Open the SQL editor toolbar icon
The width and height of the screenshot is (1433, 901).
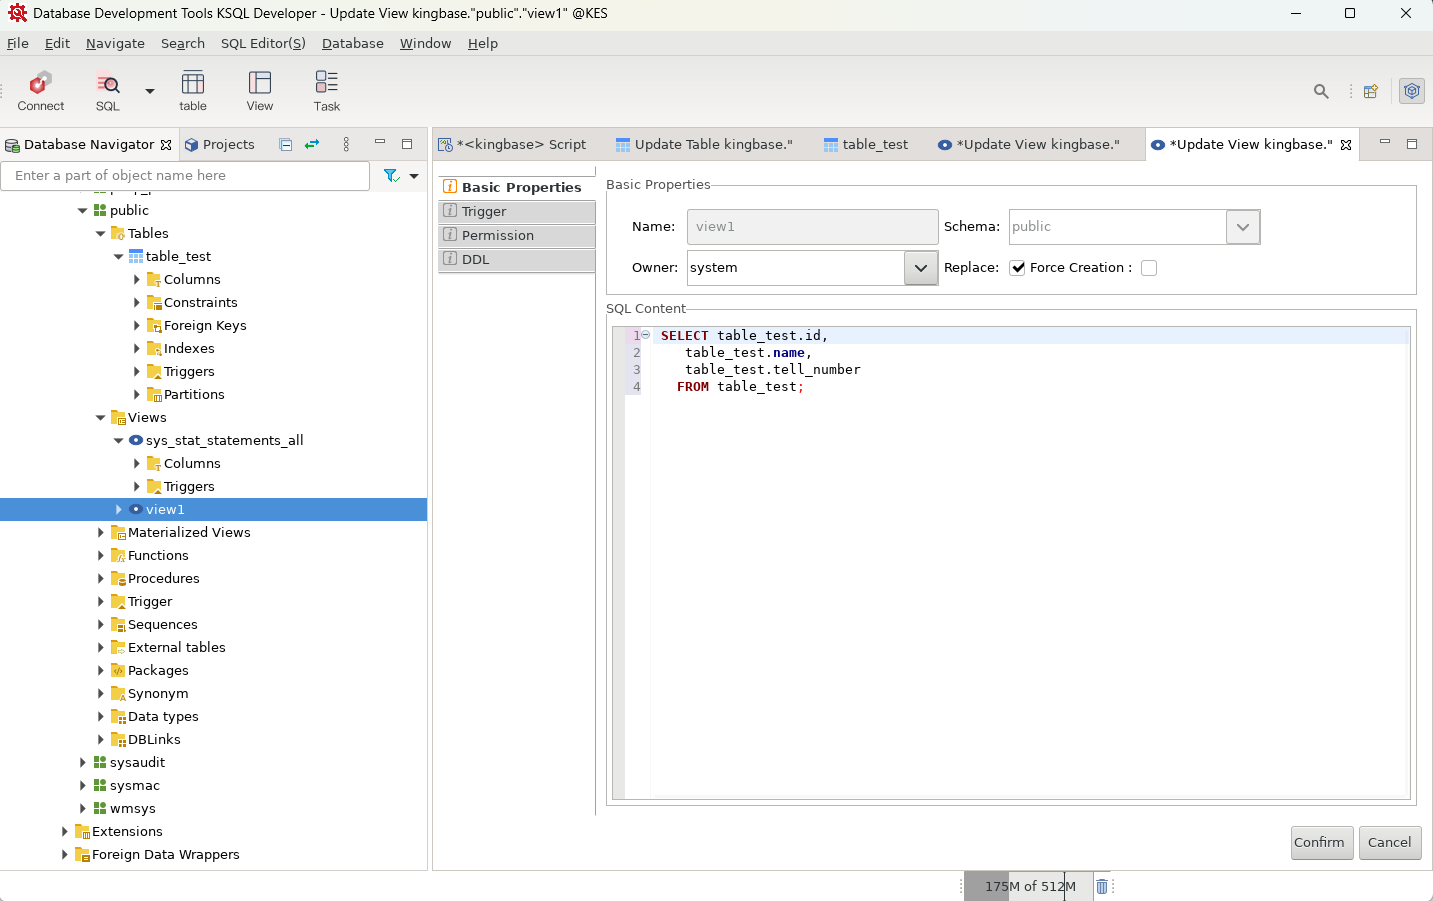[x=107, y=91]
